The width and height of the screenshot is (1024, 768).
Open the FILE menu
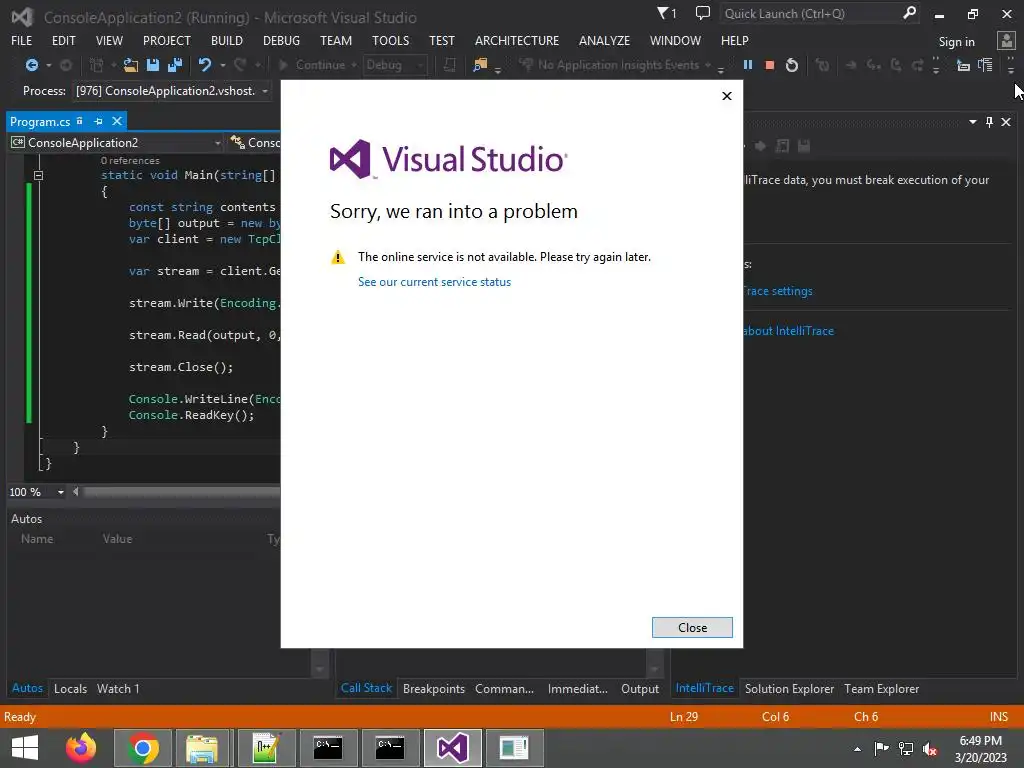coord(22,40)
